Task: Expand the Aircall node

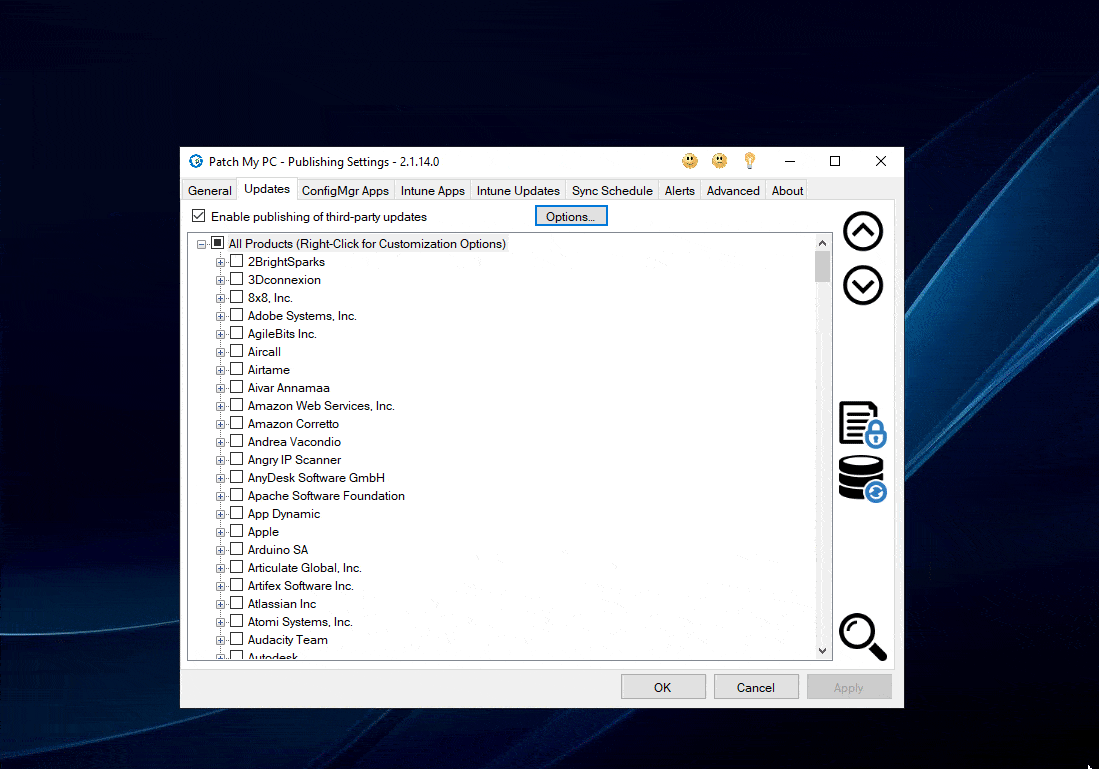Action: (220, 353)
